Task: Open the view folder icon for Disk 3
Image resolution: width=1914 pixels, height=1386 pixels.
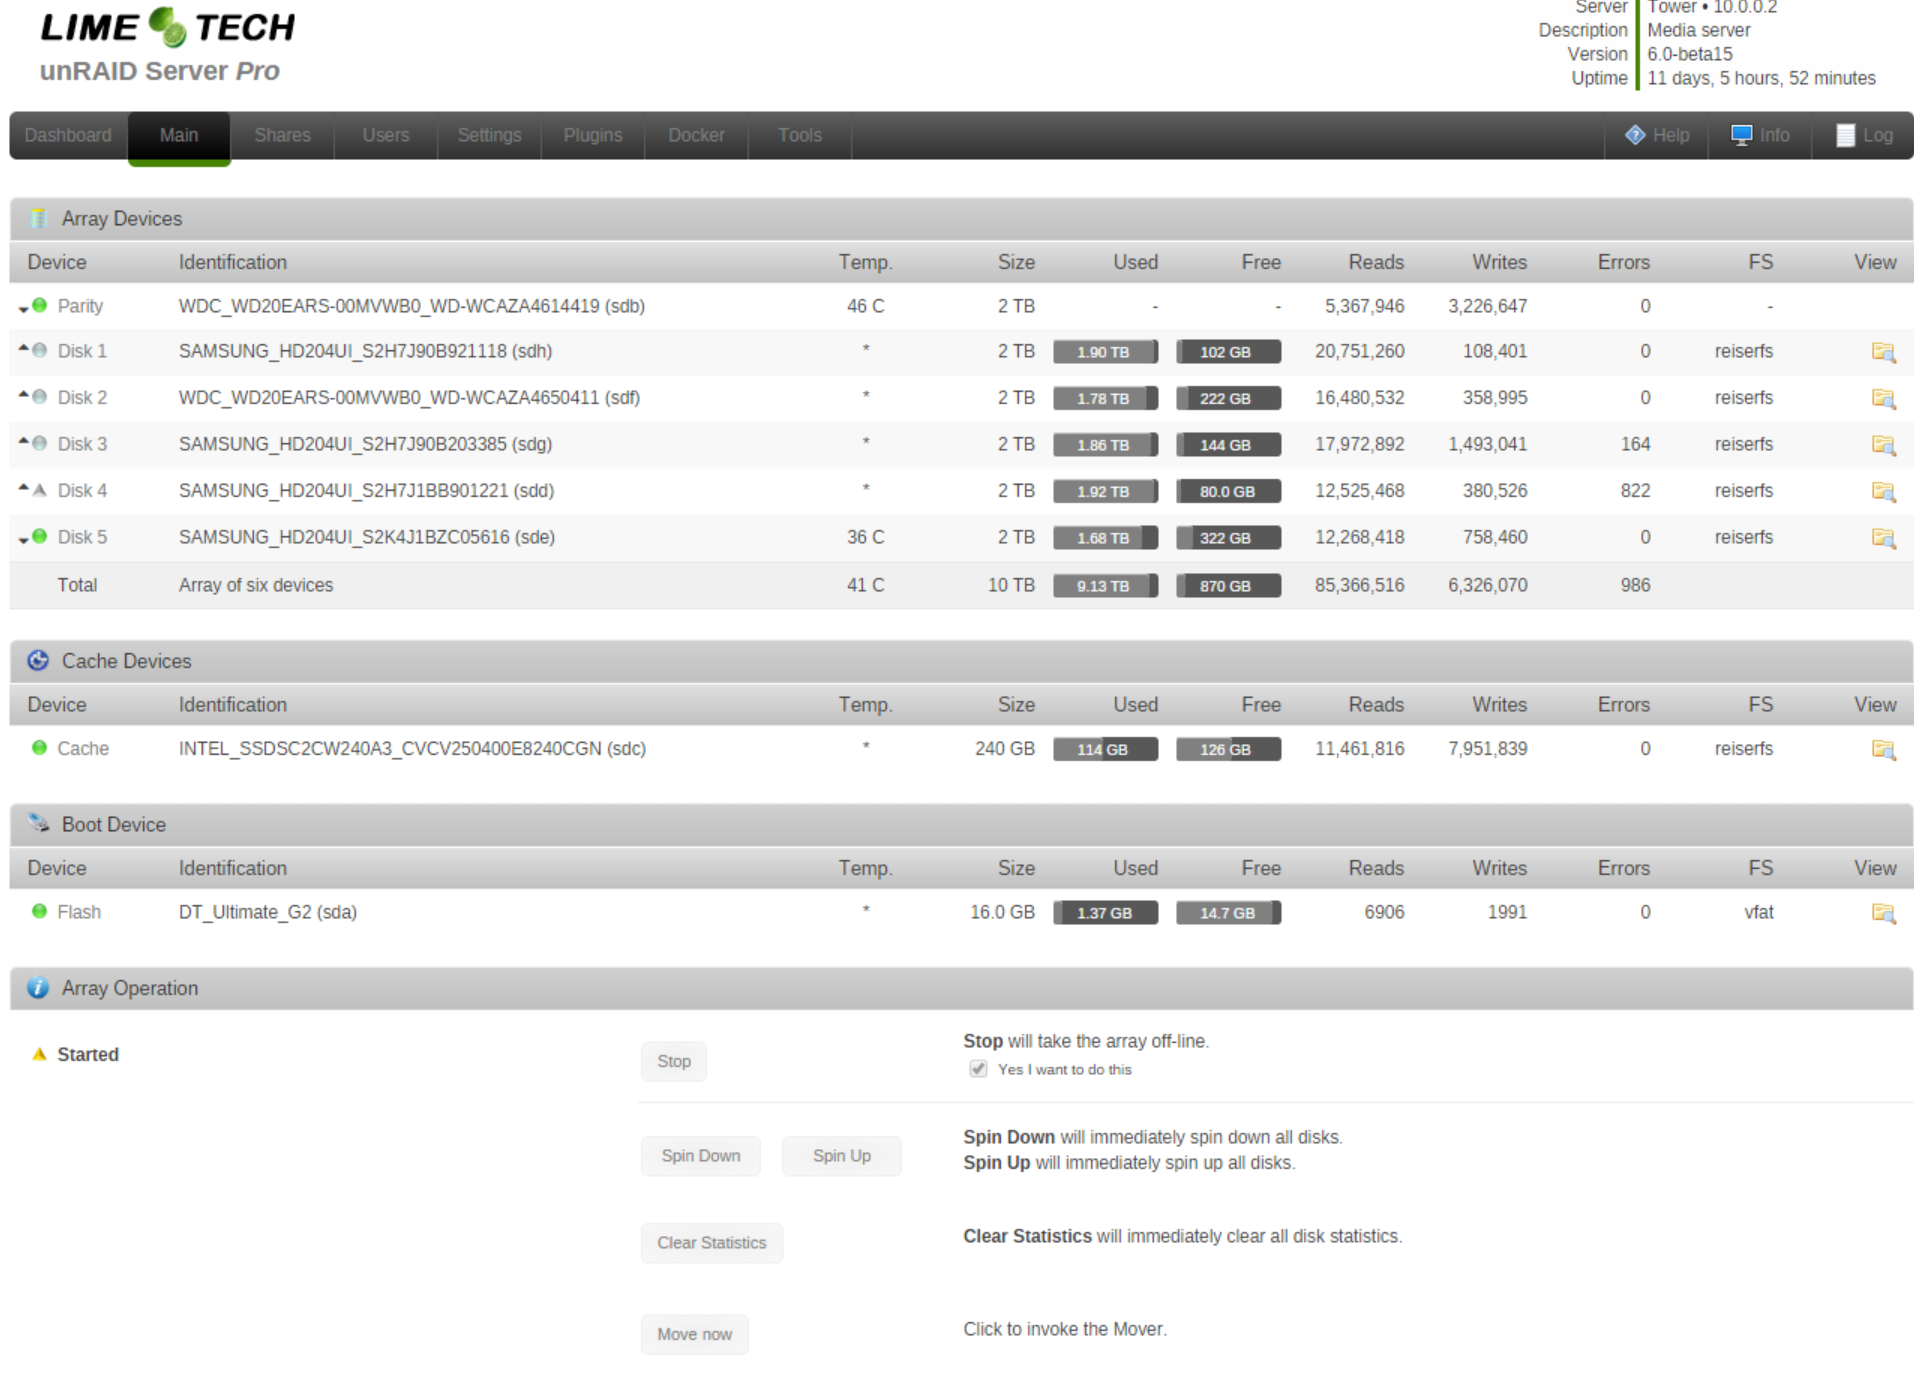Action: (1883, 444)
